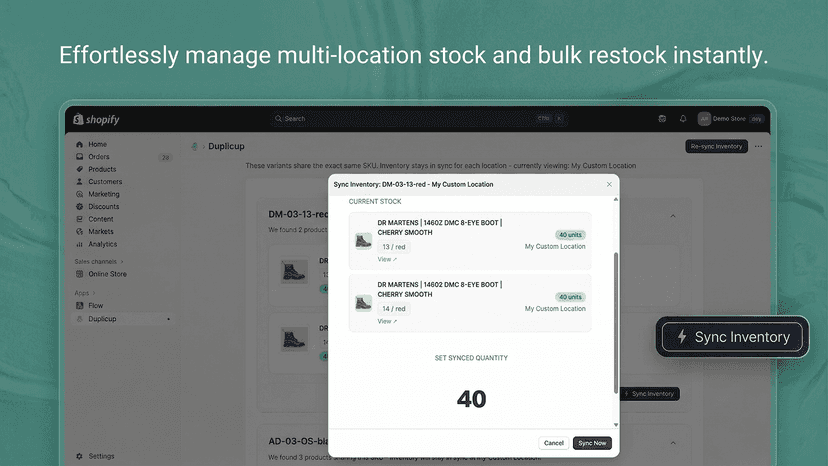Screen dimensions: 828x466
Task: Open Online Store channel
Action: pos(107,274)
